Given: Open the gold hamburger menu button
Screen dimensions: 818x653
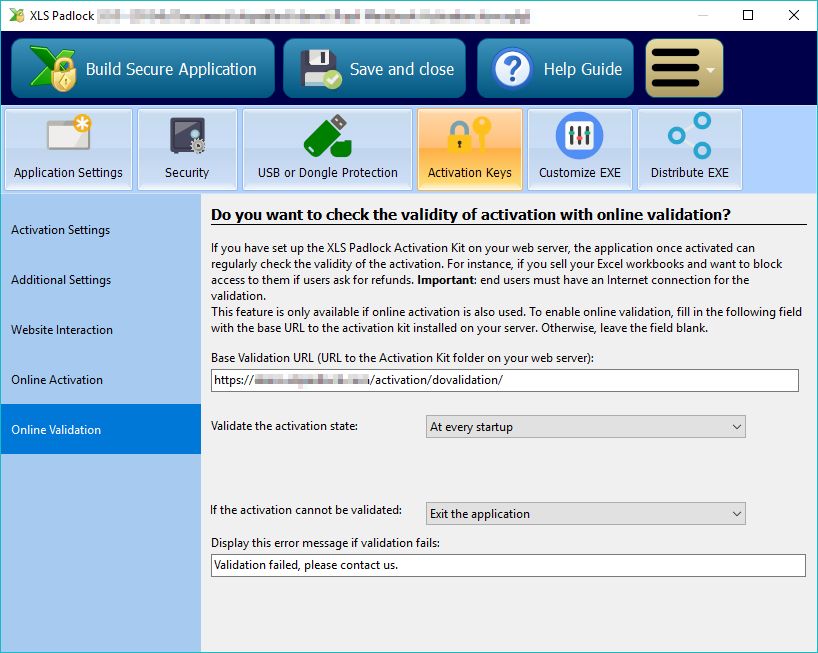Looking at the screenshot, I should coord(684,68).
